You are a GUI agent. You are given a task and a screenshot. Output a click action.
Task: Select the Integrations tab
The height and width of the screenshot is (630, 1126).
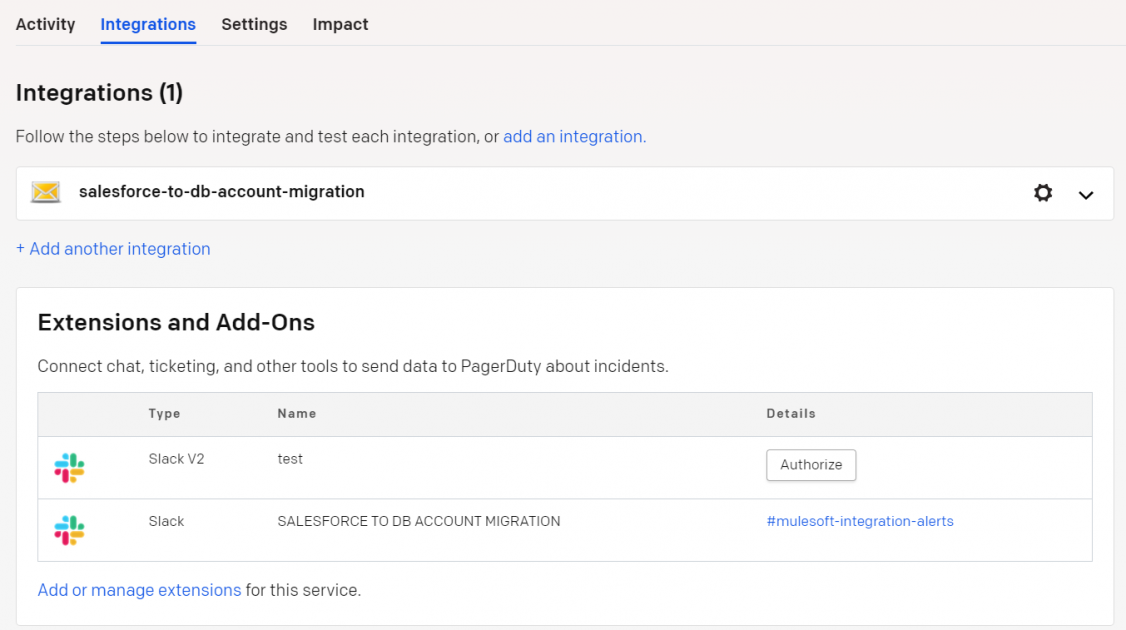148,24
